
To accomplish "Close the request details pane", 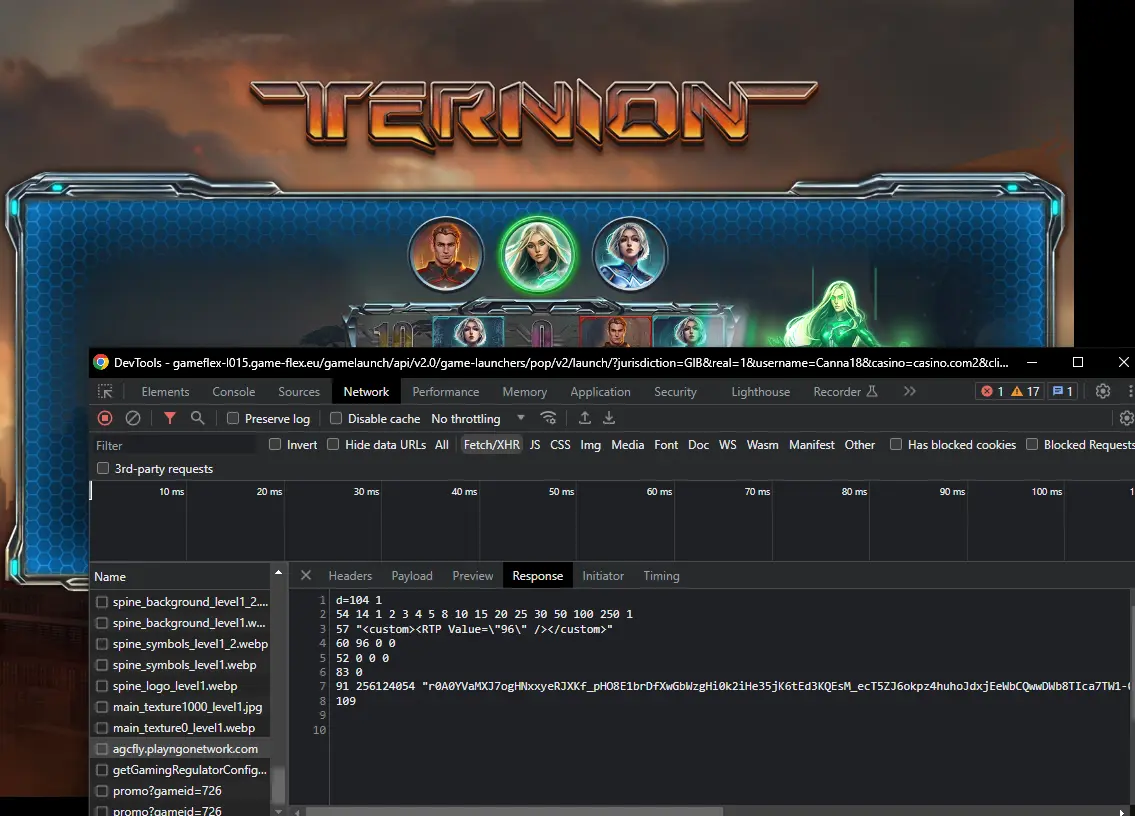I will (305, 575).
